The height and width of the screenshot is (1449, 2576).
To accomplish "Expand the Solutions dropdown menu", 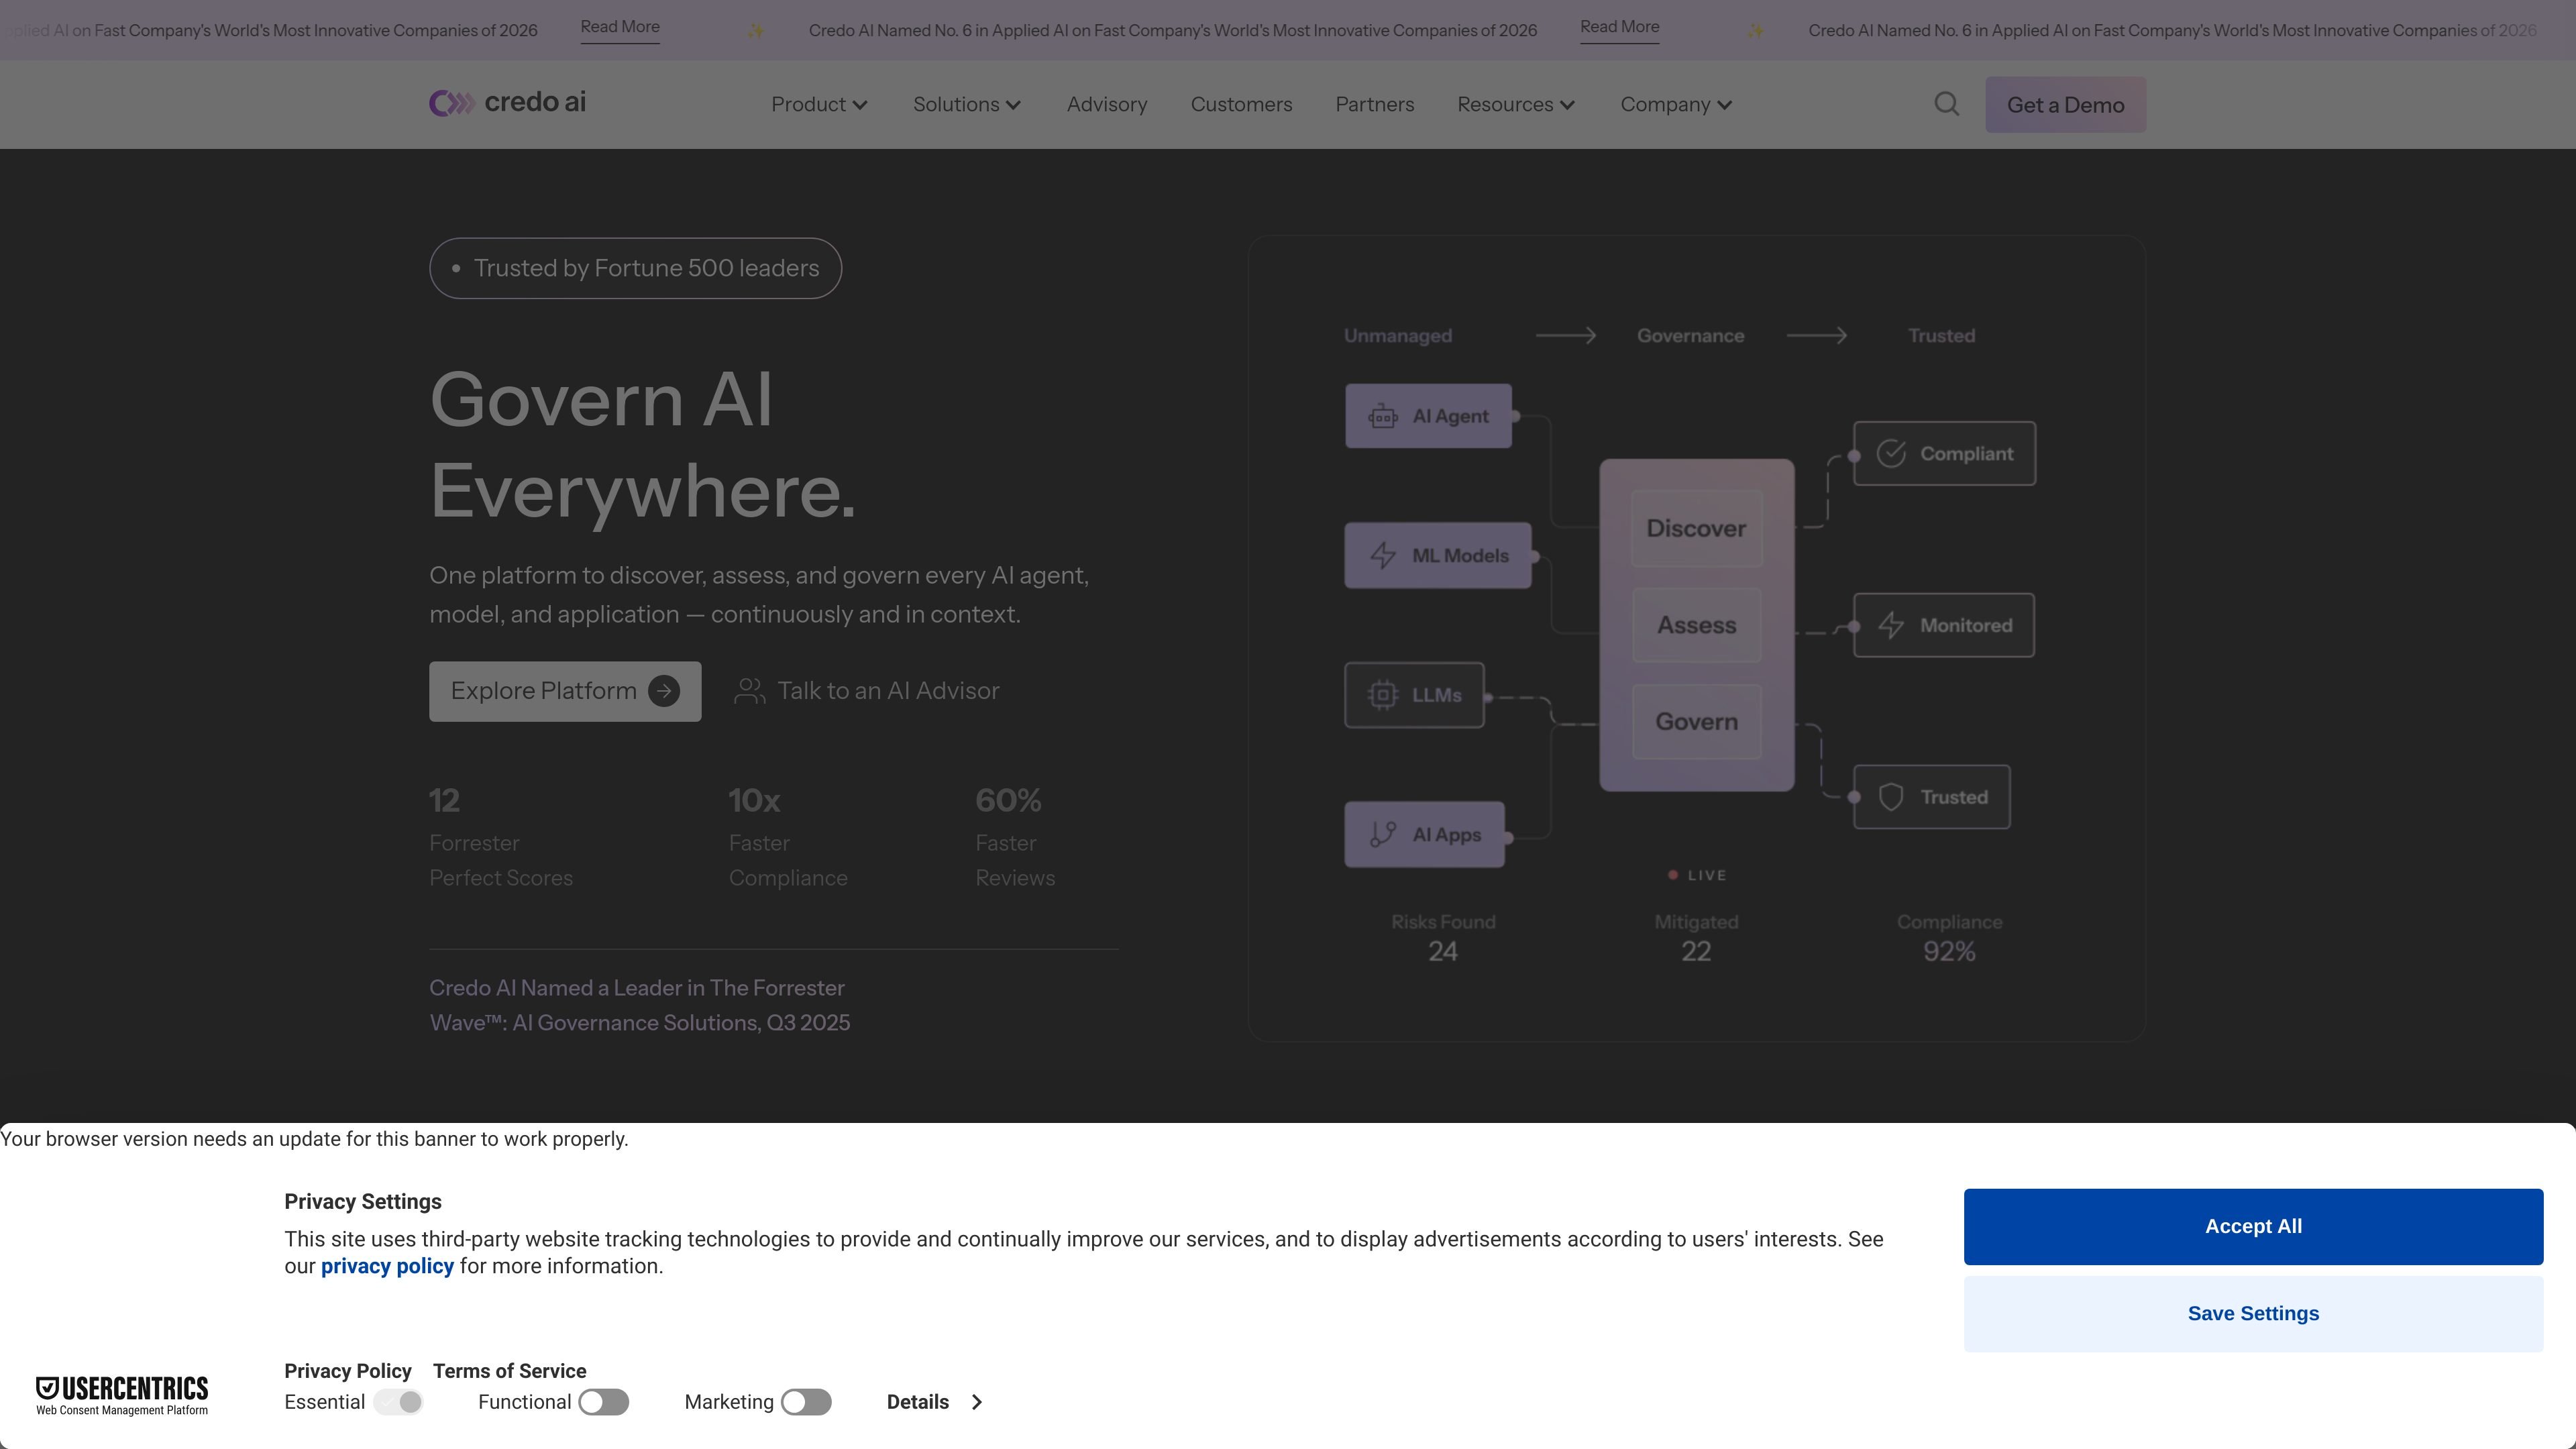I will pyautogui.click(x=966, y=104).
